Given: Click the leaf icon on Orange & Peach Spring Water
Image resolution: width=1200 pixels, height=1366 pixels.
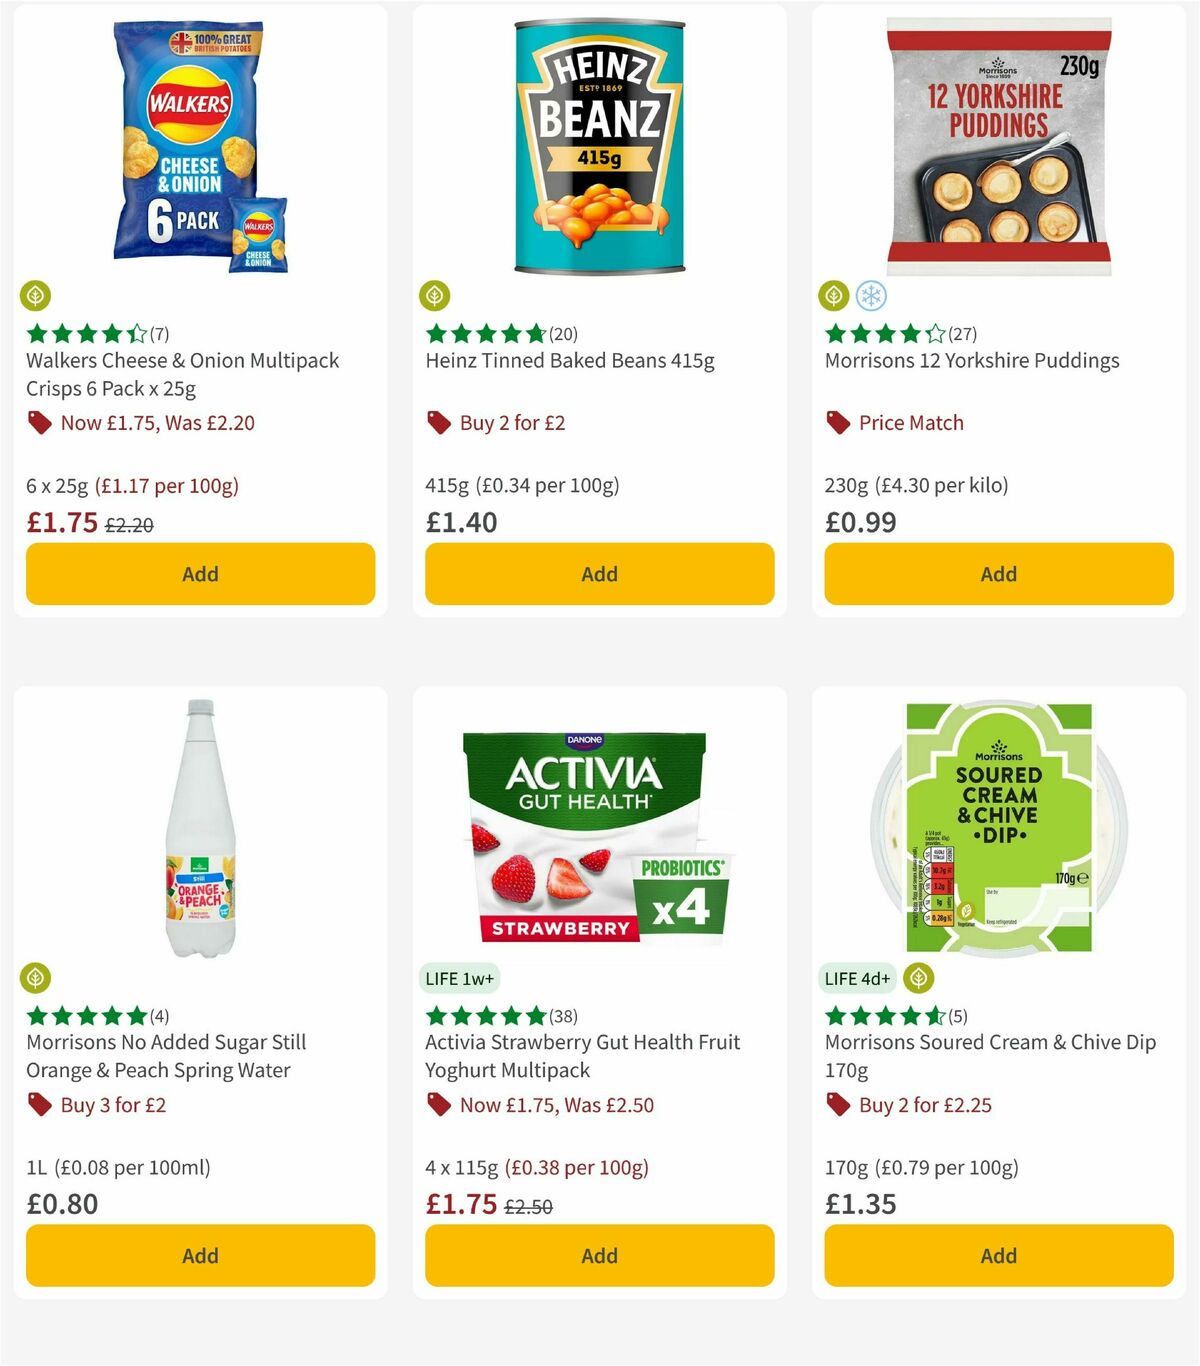Looking at the screenshot, I should [36, 978].
